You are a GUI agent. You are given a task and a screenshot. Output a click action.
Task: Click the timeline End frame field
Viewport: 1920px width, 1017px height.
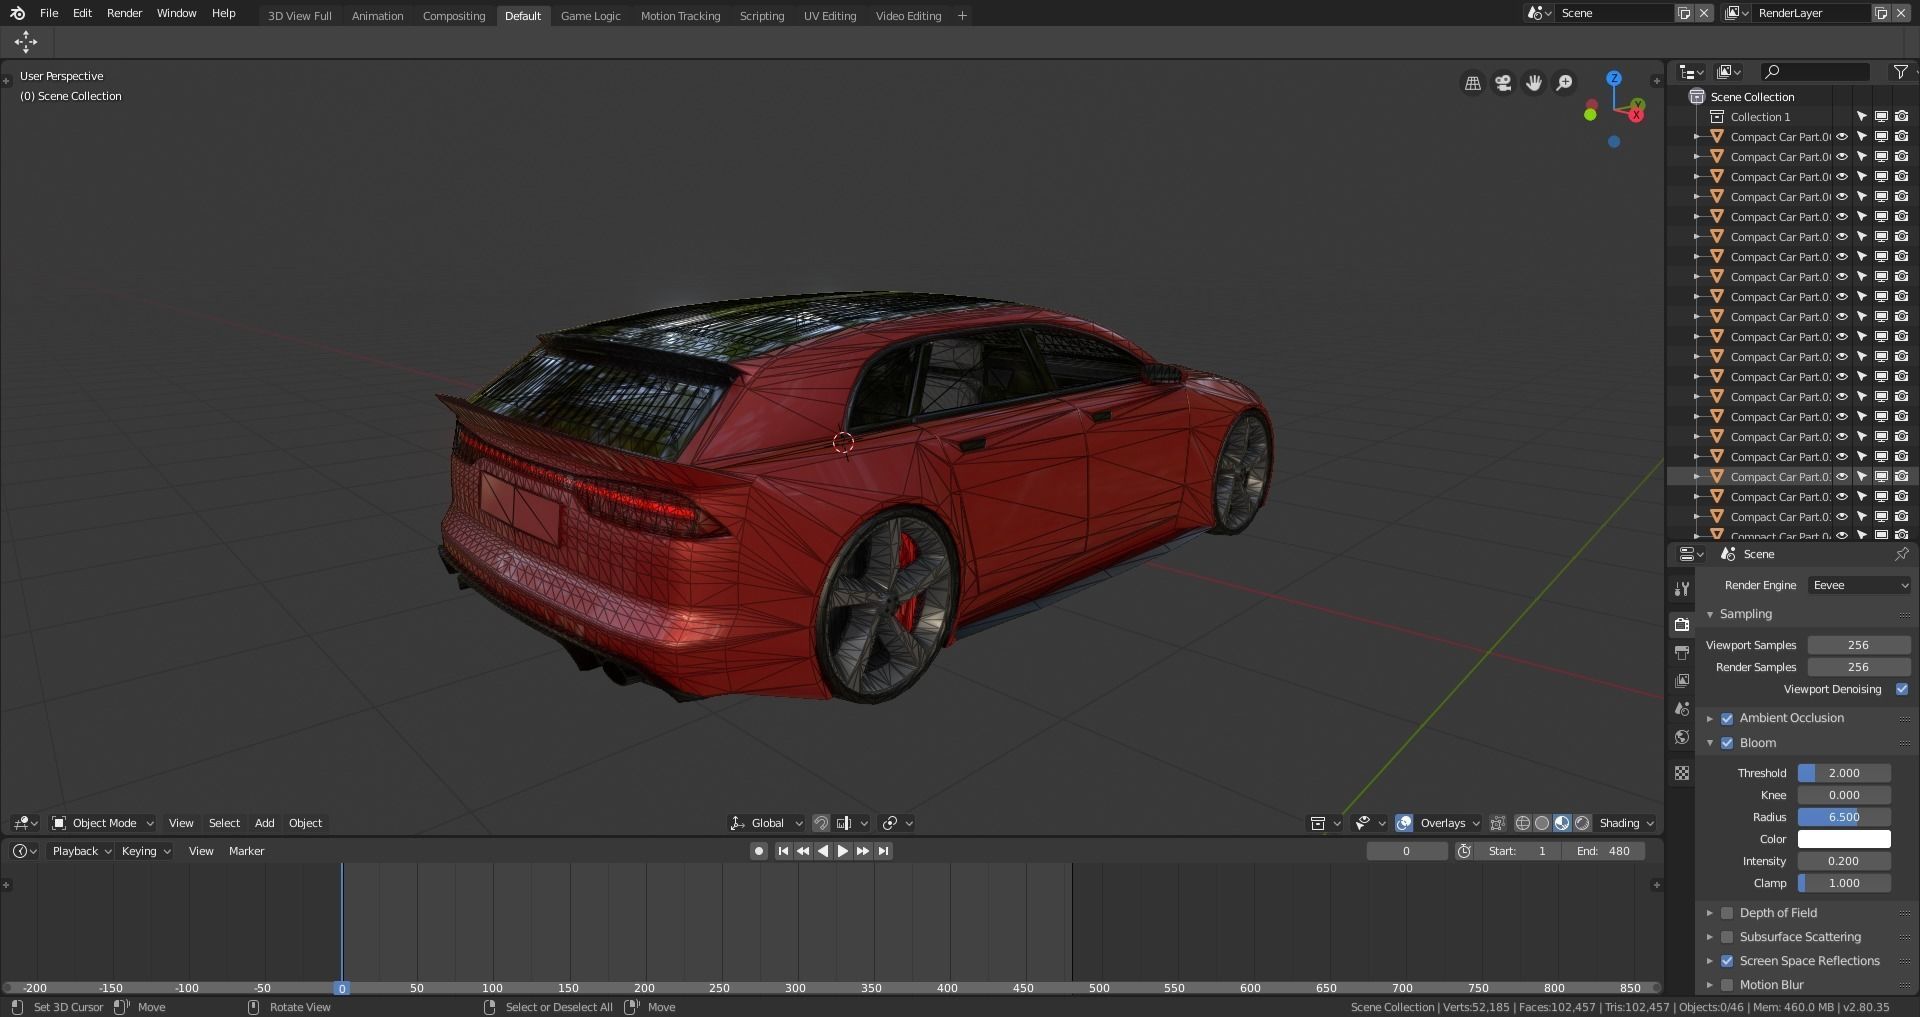click(1603, 851)
